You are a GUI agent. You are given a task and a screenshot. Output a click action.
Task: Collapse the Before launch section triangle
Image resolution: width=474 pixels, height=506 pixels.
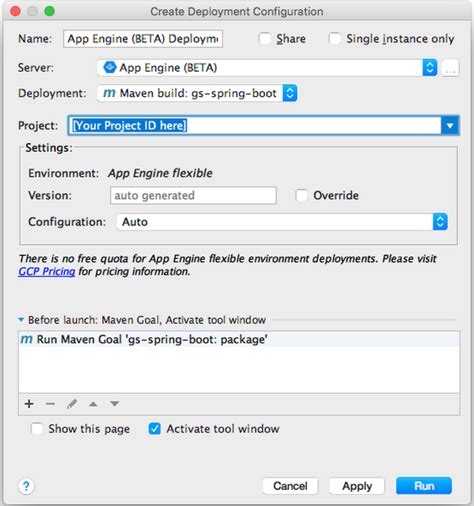21,320
